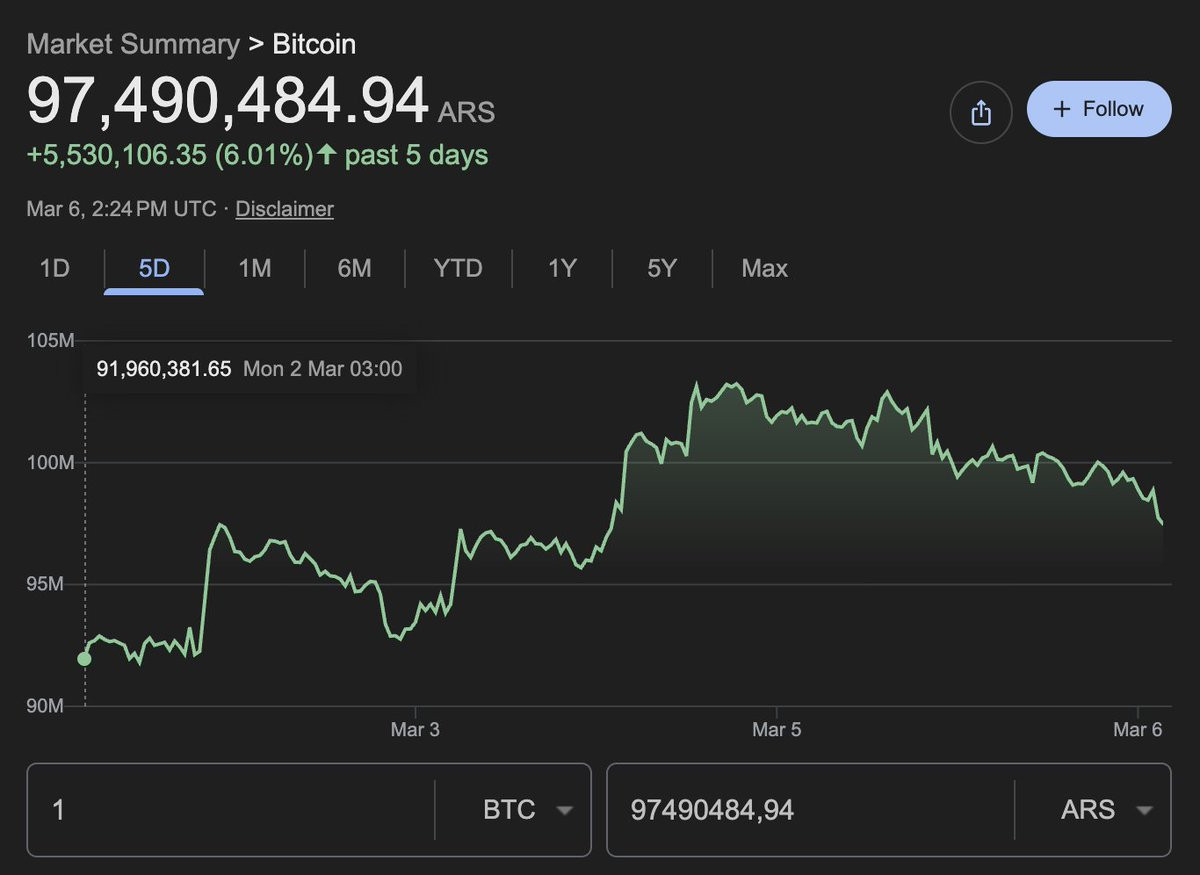Select the Max chart range
1200x875 pixels.
pos(764,268)
